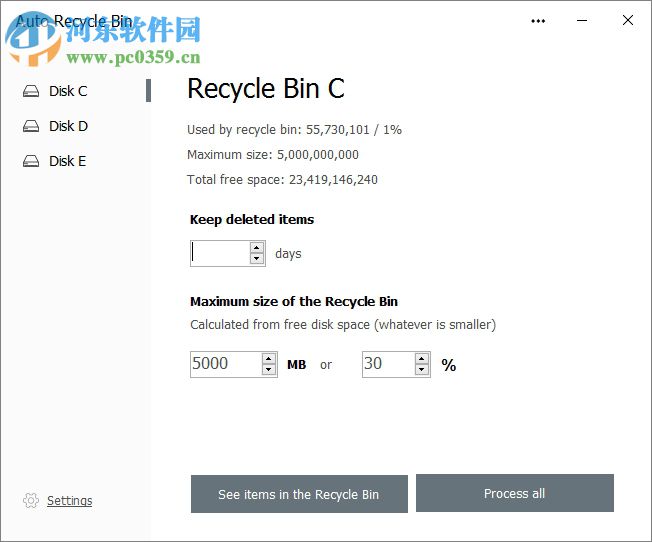Close the Auto Recycle Bin window
Image resolution: width=652 pixels, height=542 pixels.
click(628, 20)
